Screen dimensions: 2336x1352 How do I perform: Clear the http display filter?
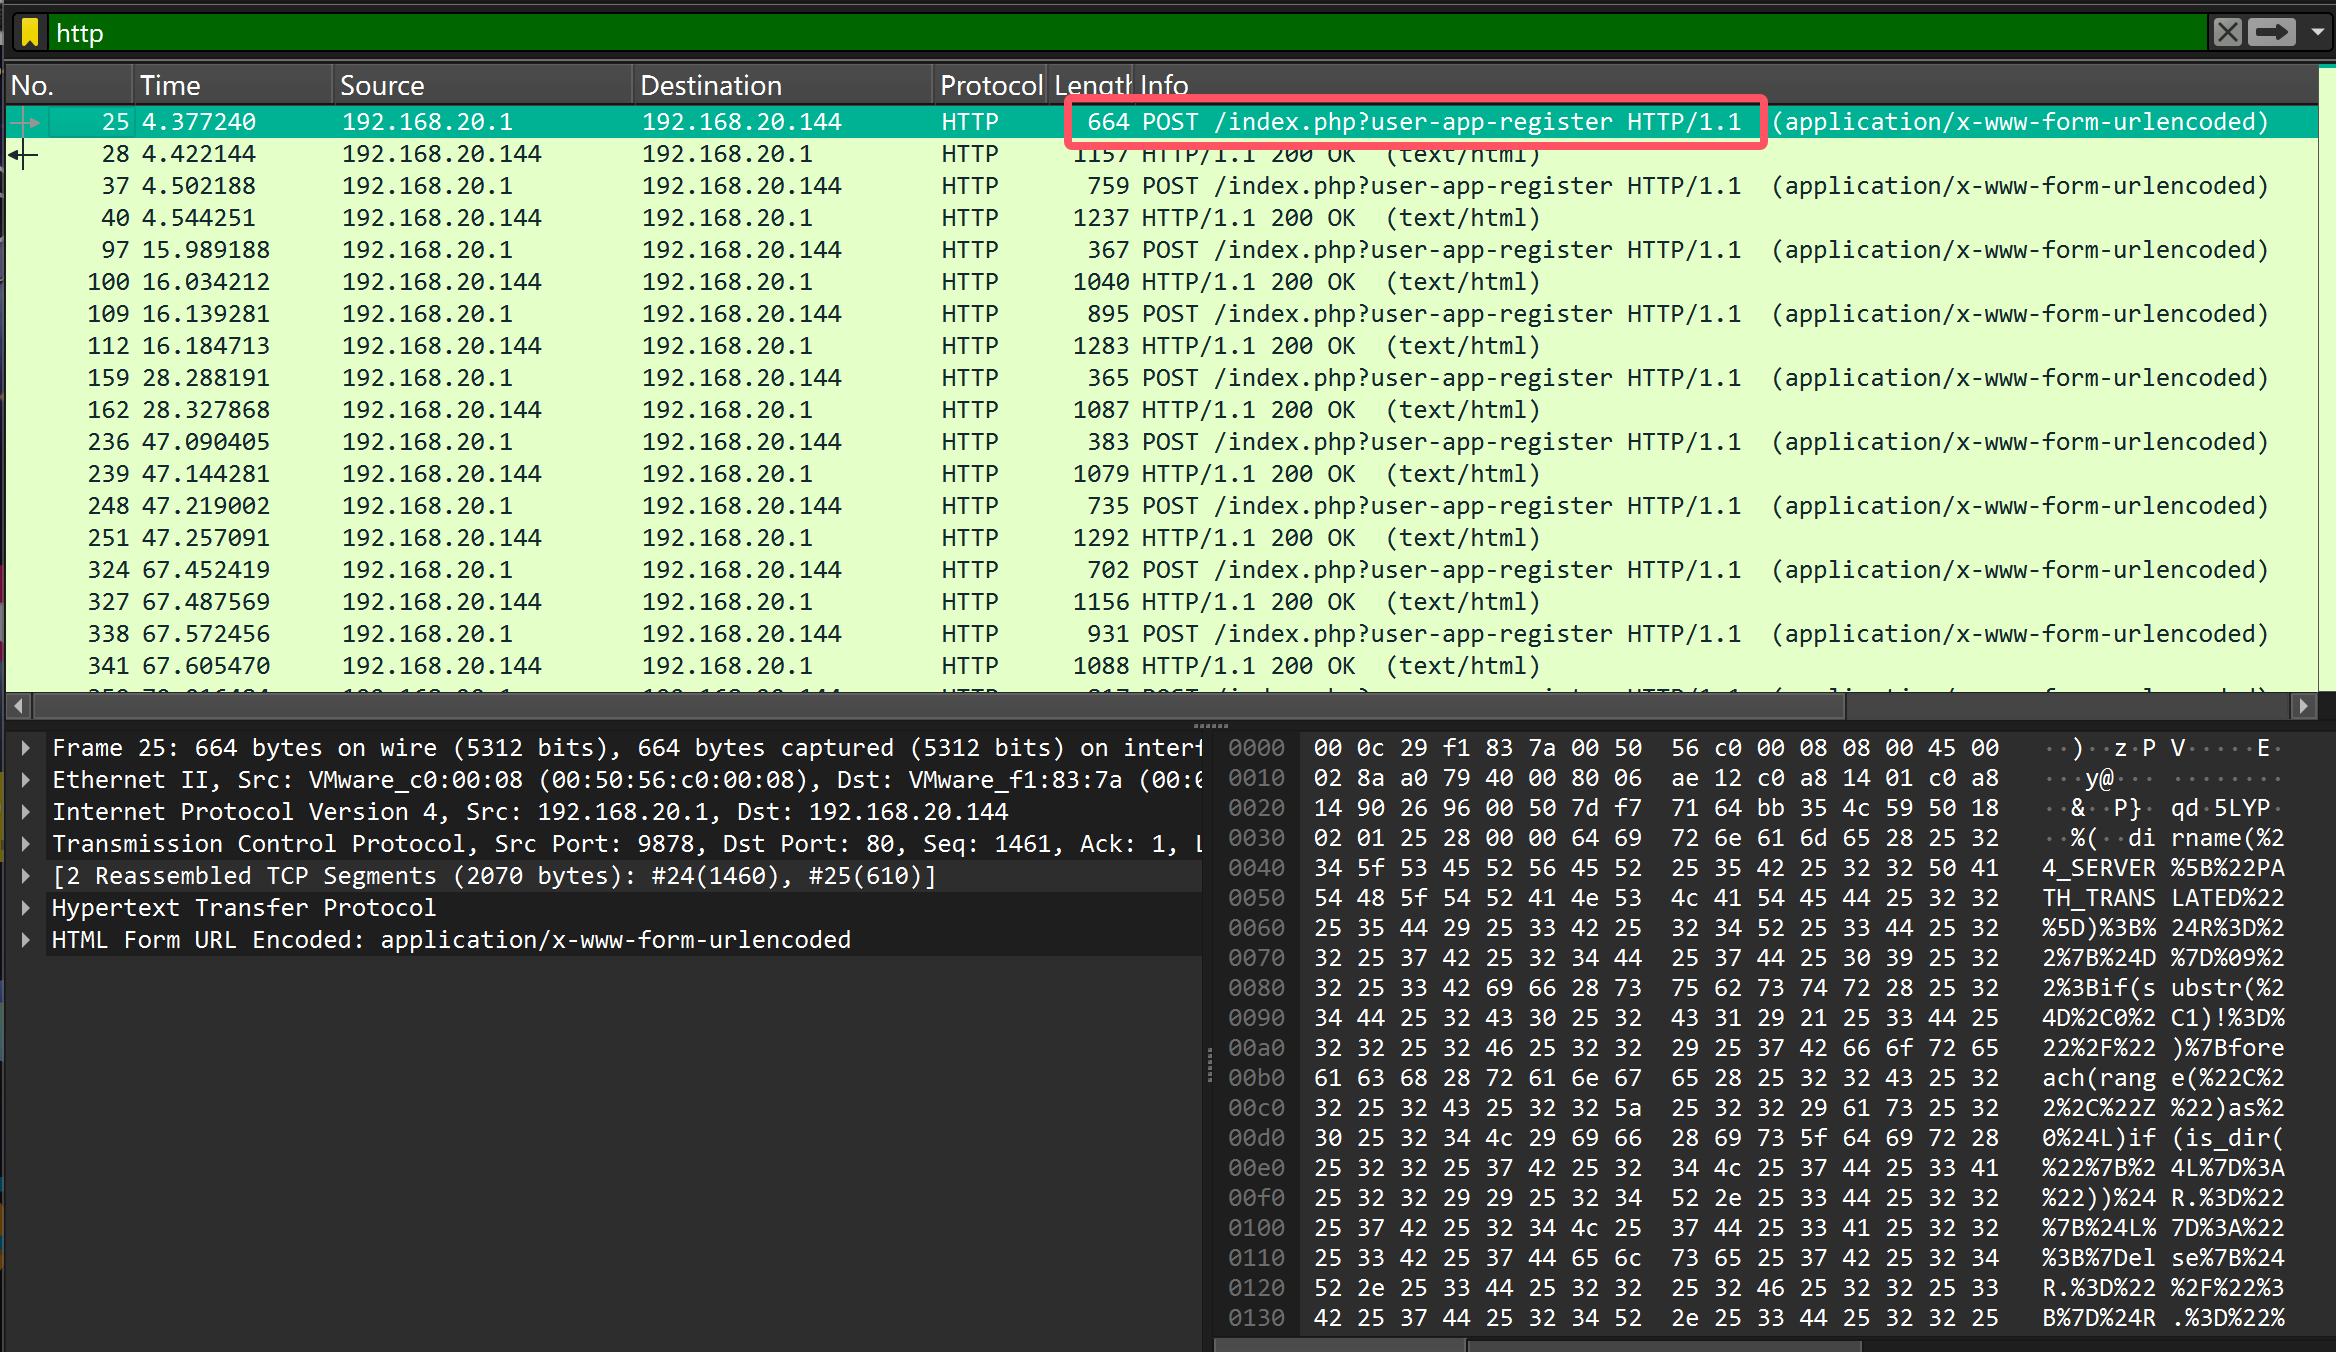tap(2227, 33)
